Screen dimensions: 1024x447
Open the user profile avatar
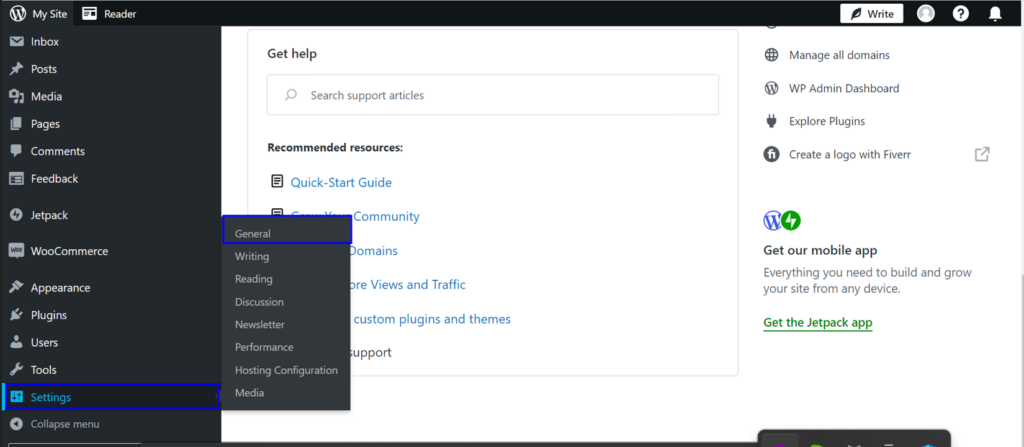pyautogui.click(x=925, y=13)
